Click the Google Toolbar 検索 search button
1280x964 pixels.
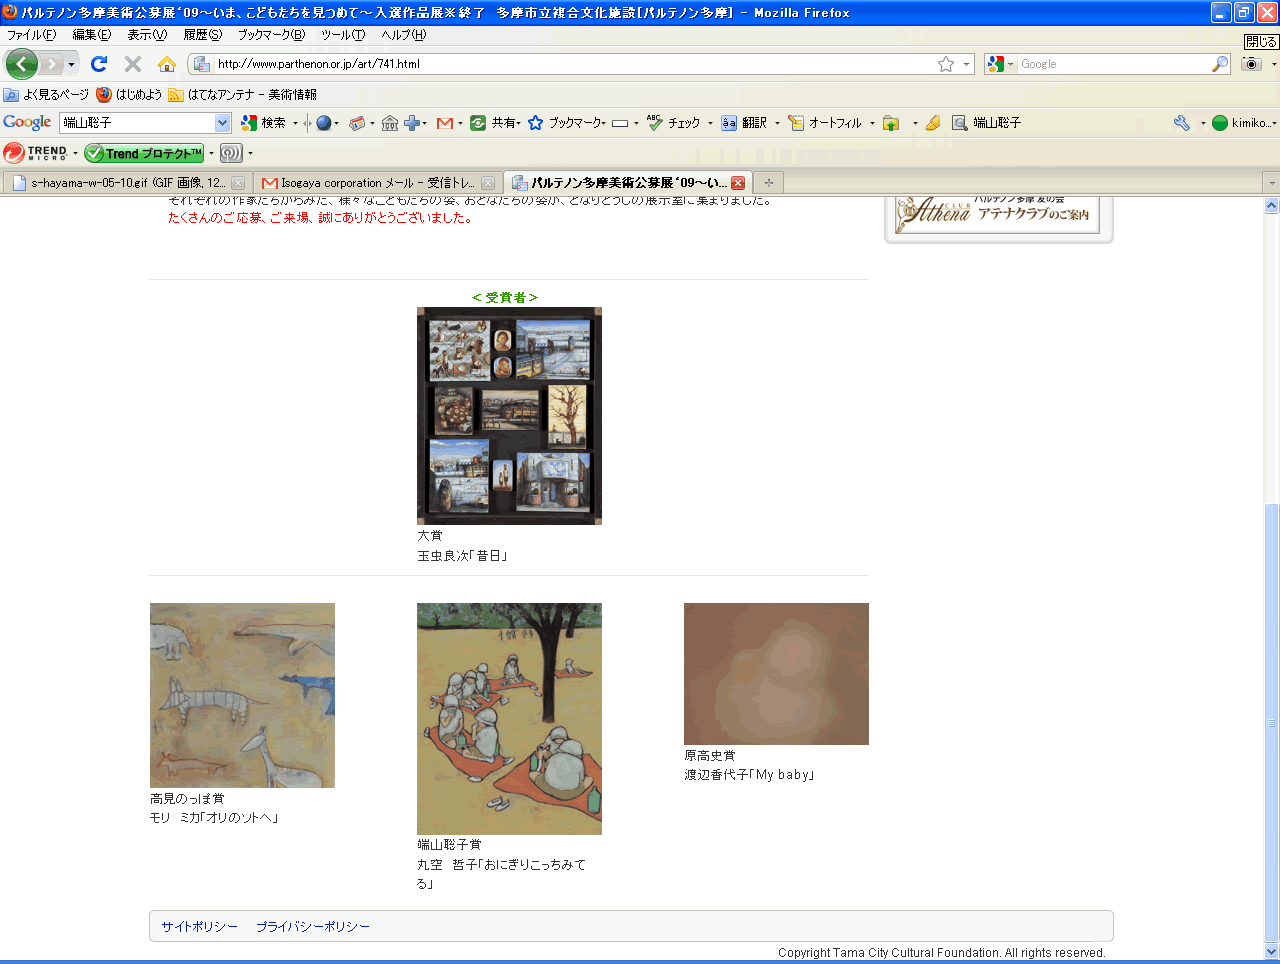click(264, 123)
